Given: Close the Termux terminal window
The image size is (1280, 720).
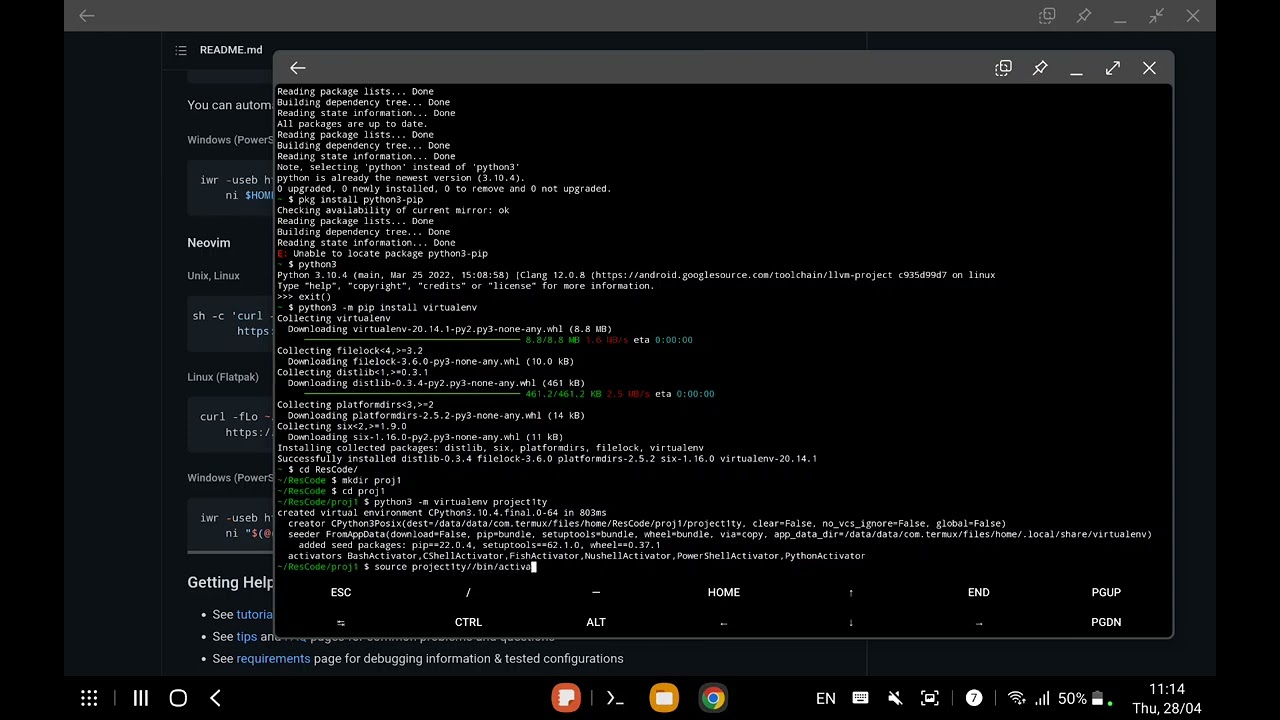Looking at the screenshot, I should point(1149,68).
